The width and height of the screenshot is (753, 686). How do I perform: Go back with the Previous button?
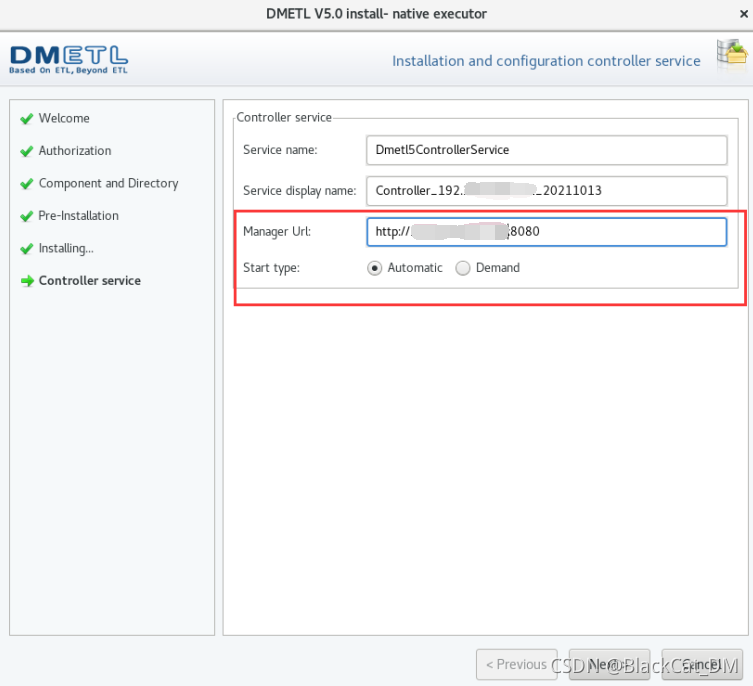(x=517, y=664)
